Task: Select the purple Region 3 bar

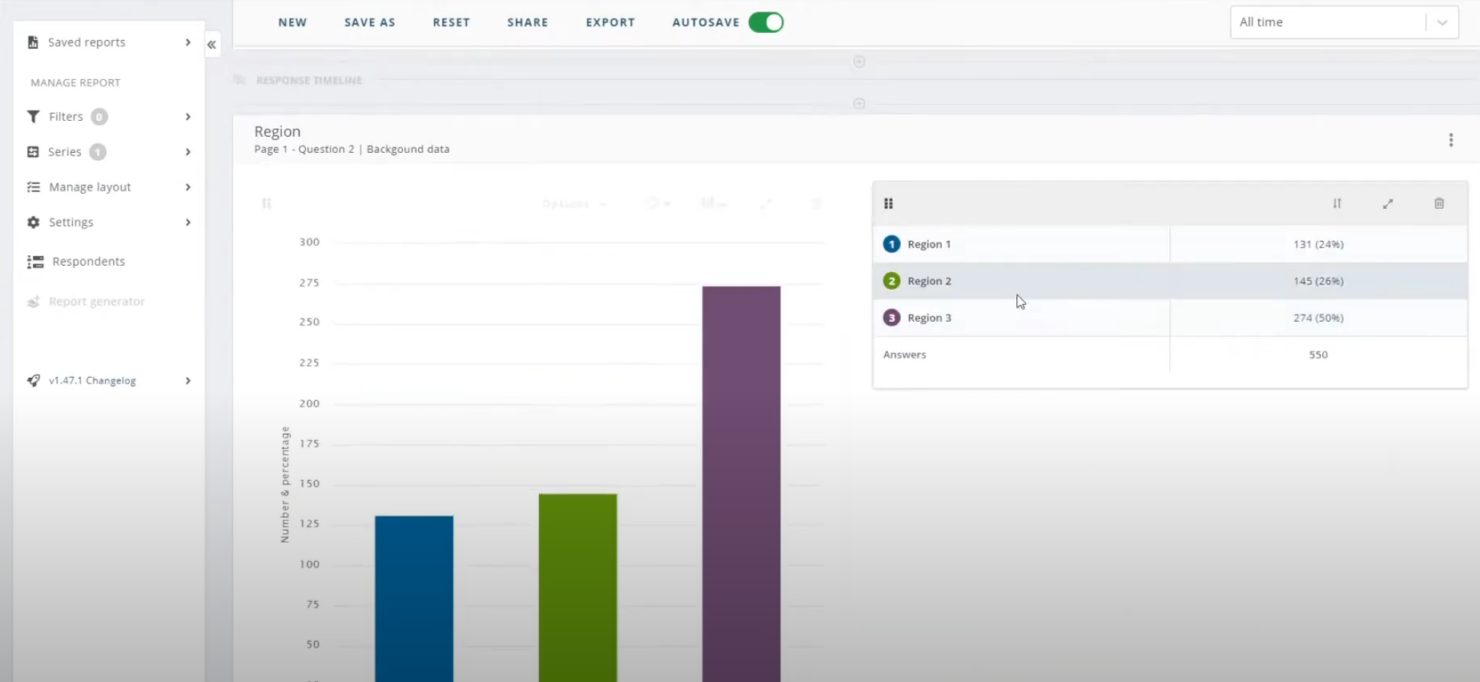Action: (x=740, y=480)
